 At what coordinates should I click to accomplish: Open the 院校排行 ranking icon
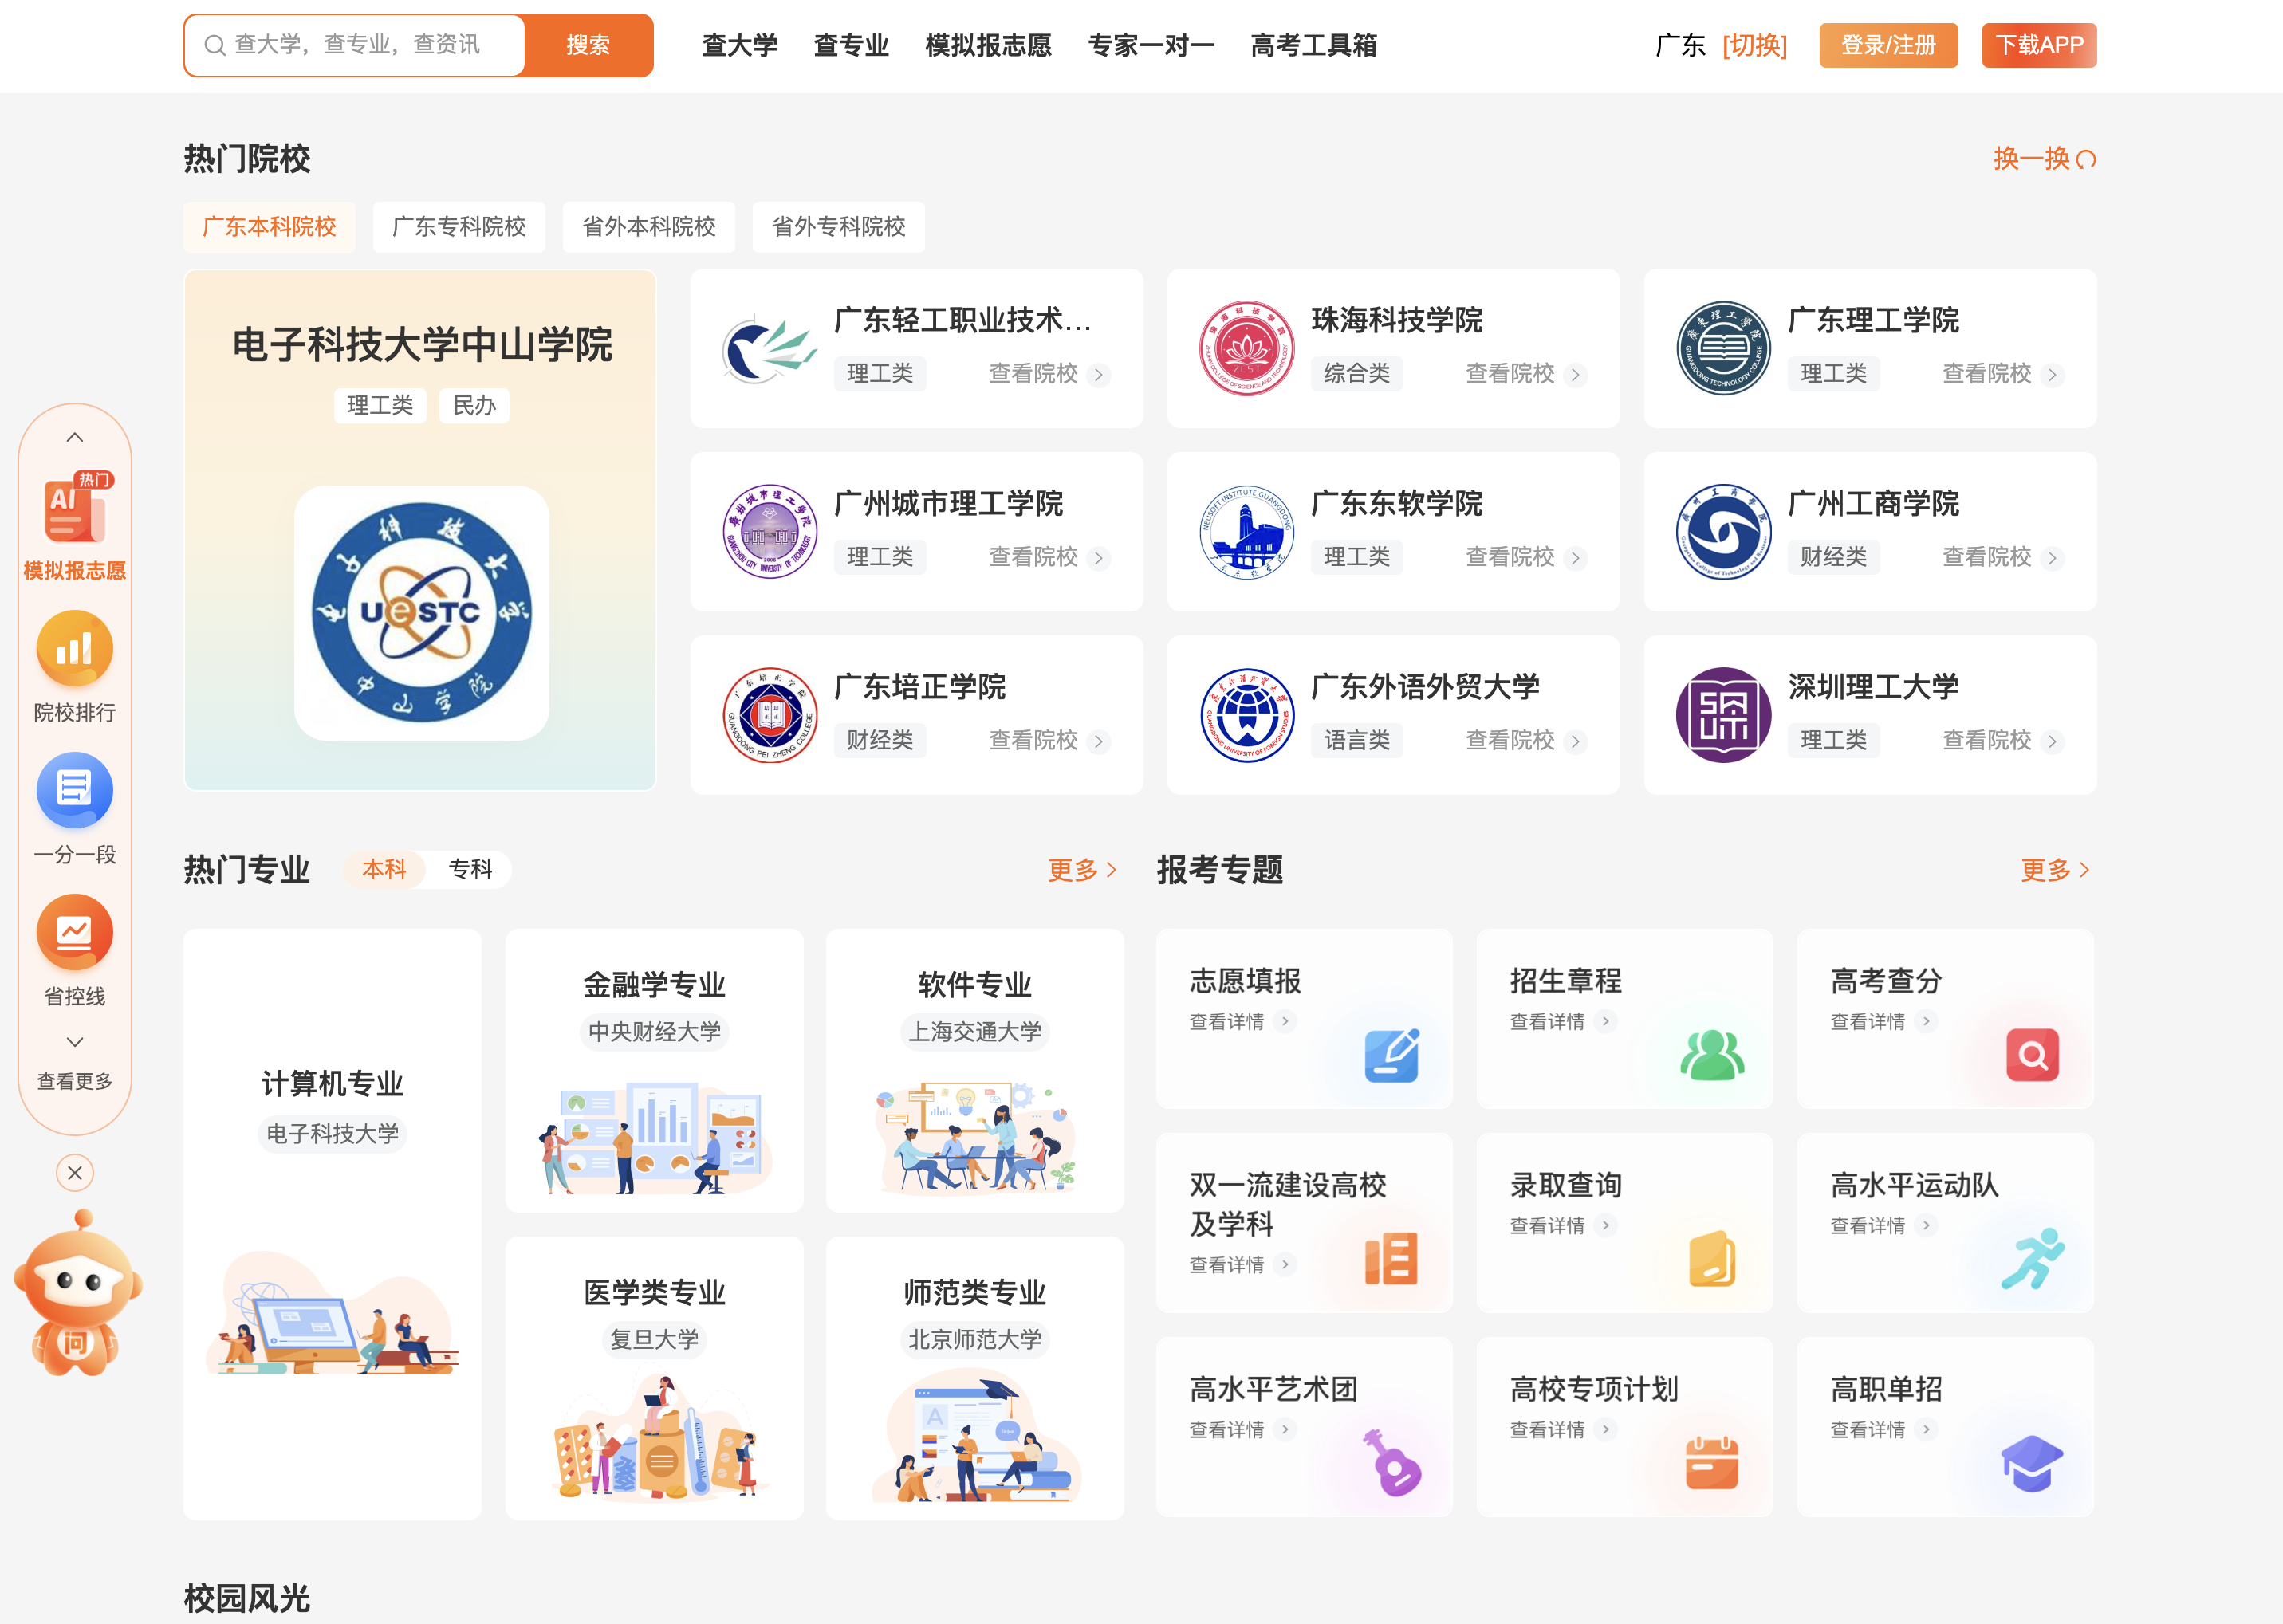75,650
